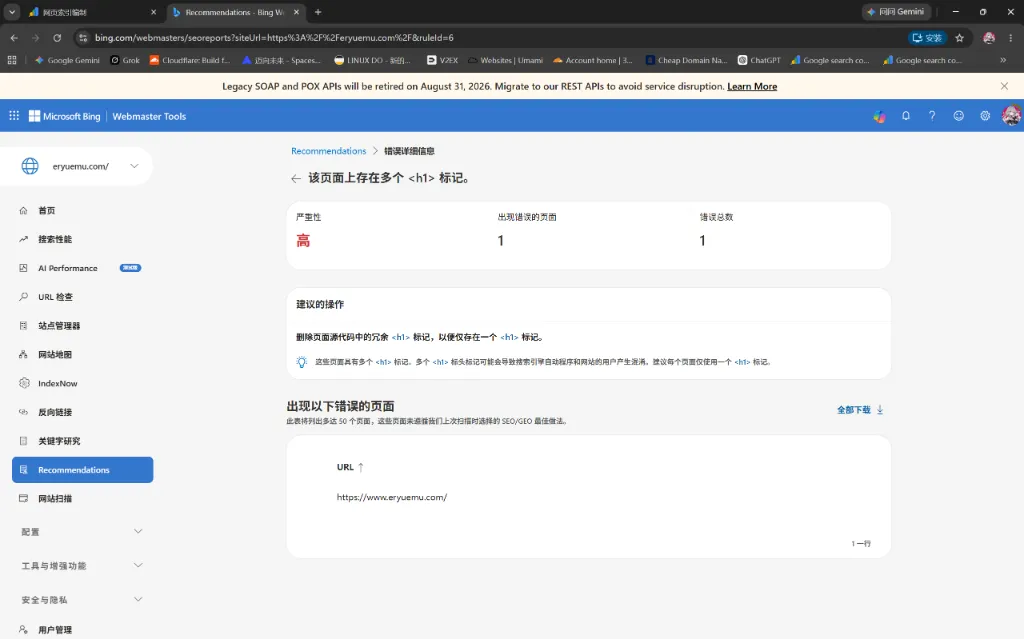Click the browser back arrow
Image resolution: width=1024 pixels, height=639 pixels.
click(14, 38)
